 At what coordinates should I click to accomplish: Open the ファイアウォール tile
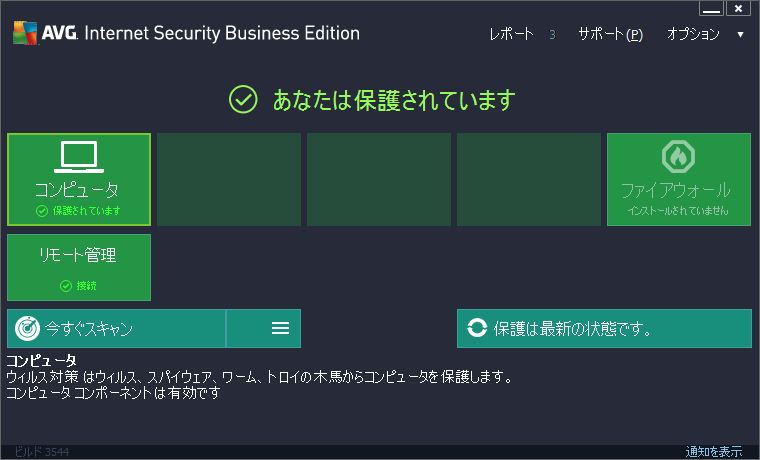pyautogui.click(x=679, y=179)
